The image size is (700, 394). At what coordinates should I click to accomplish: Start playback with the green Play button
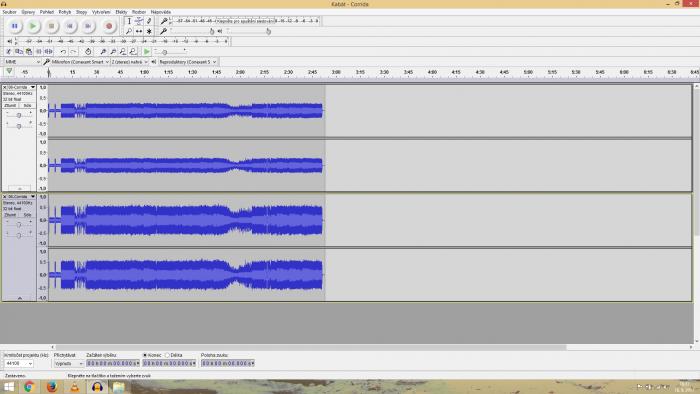(33, 26)
